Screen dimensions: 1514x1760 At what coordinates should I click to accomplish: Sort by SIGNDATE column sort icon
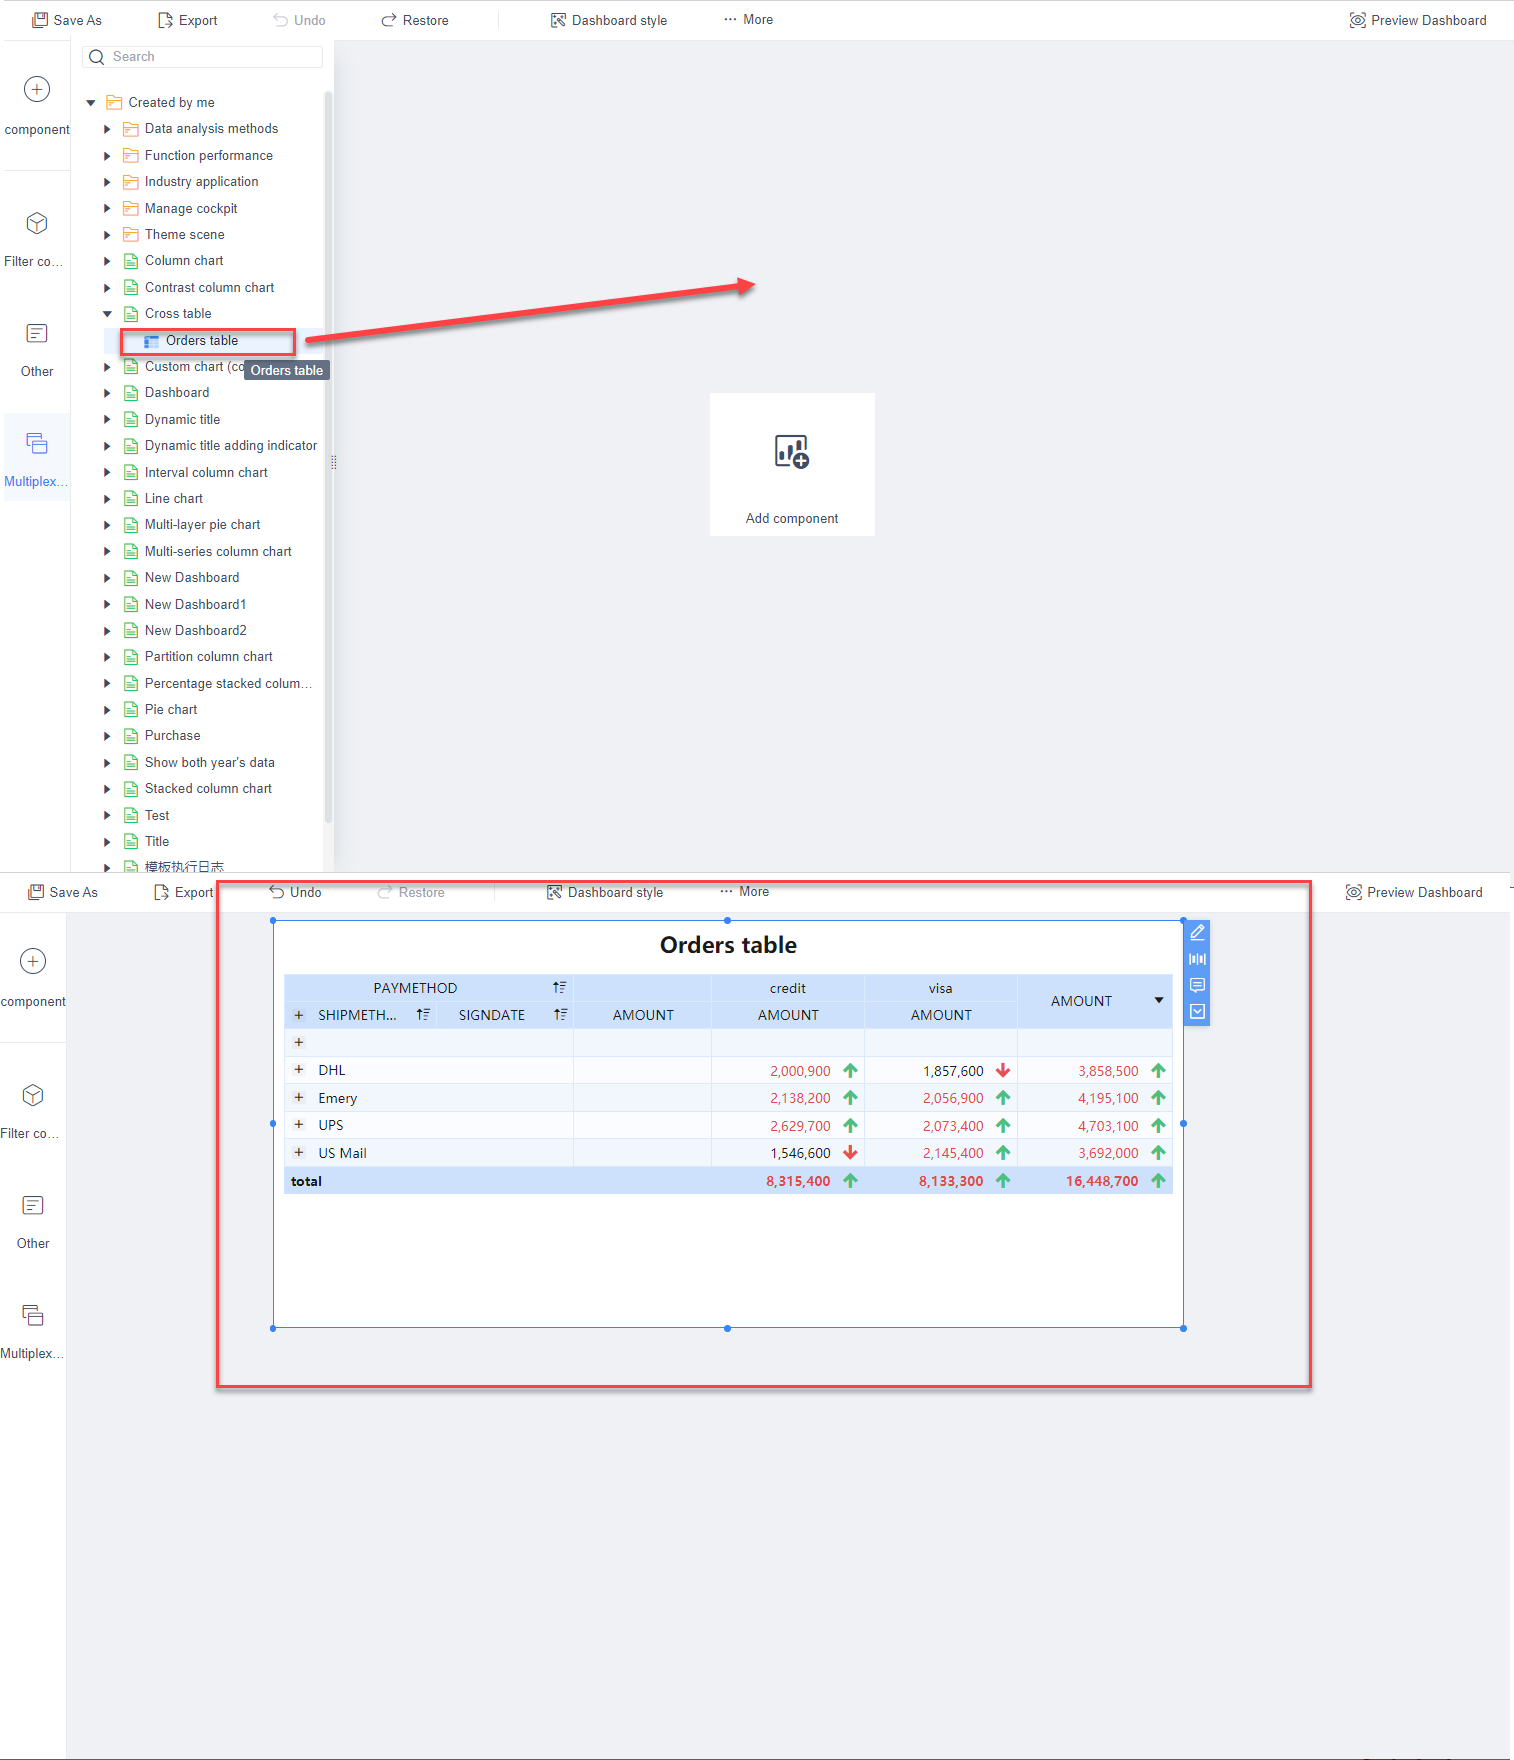coord(560,1014)
